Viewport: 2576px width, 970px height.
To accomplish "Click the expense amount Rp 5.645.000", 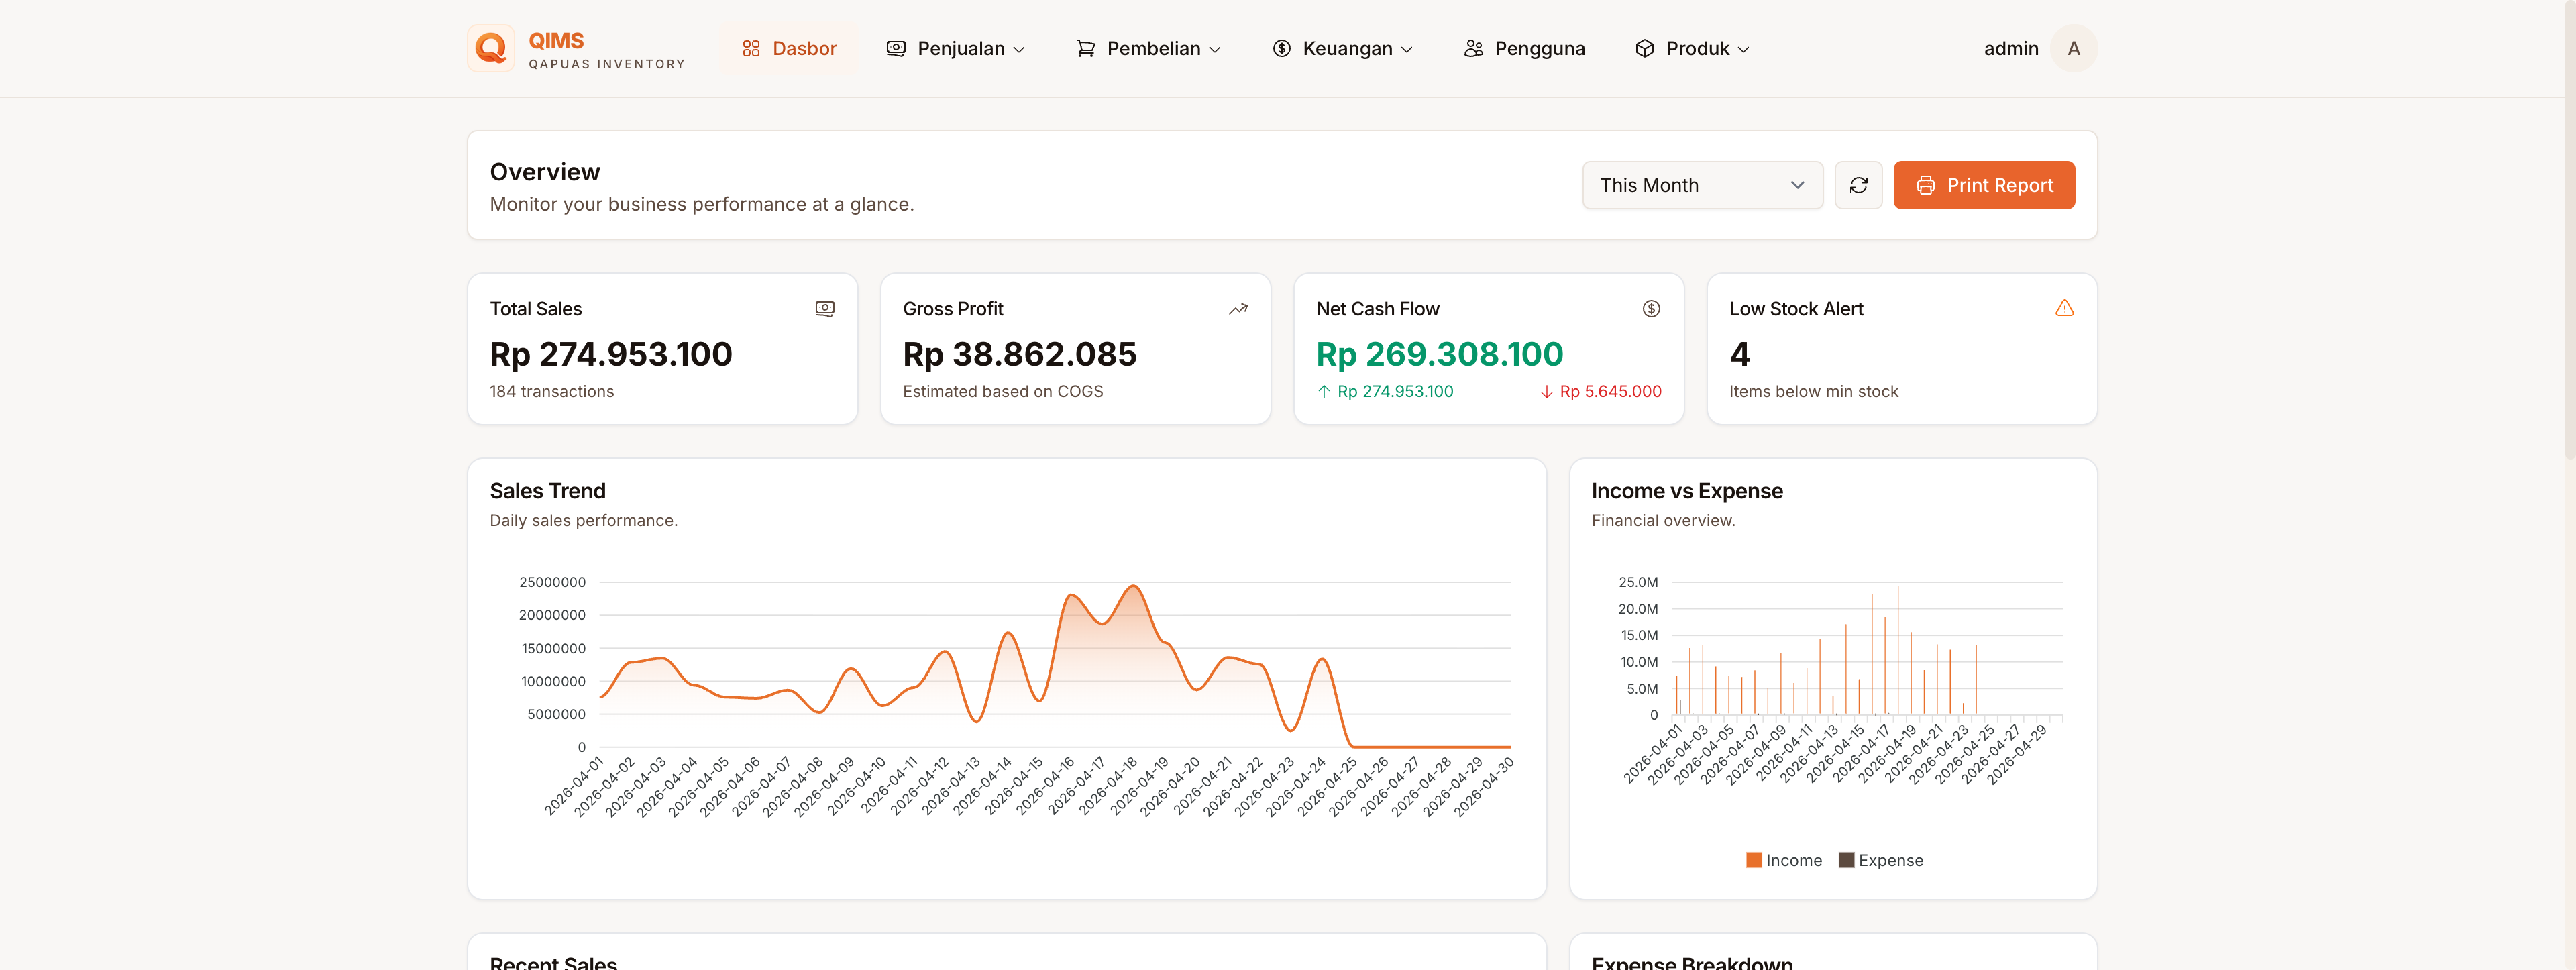I will (1610, 392).
